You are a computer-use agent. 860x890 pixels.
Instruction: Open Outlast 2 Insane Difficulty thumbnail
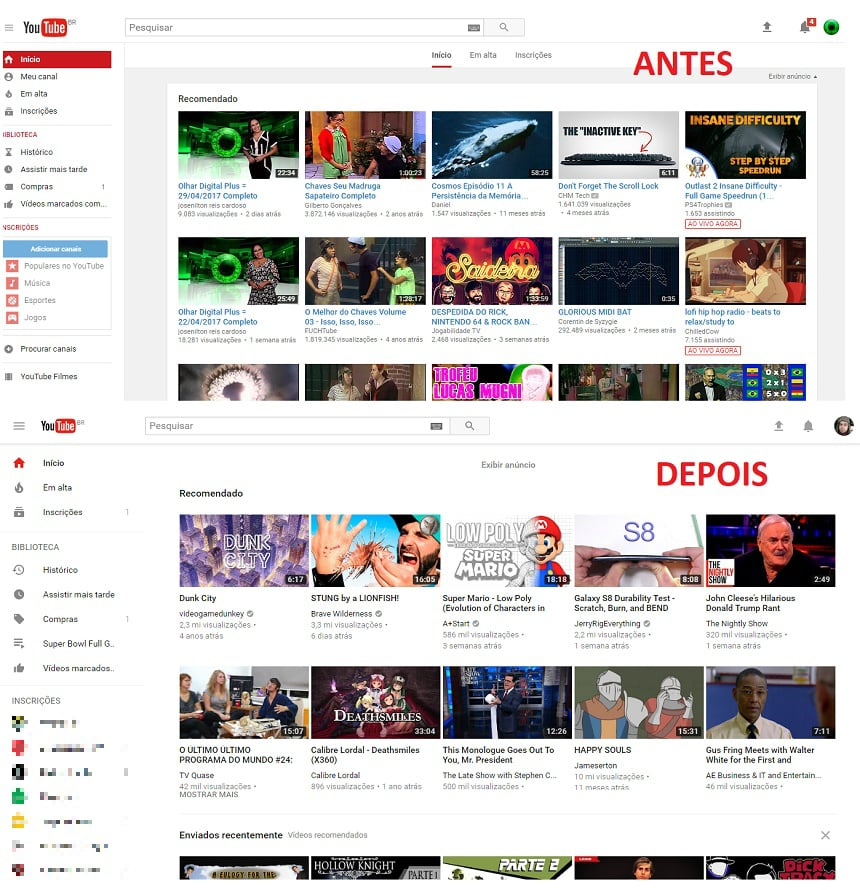(x=745, y=145)
